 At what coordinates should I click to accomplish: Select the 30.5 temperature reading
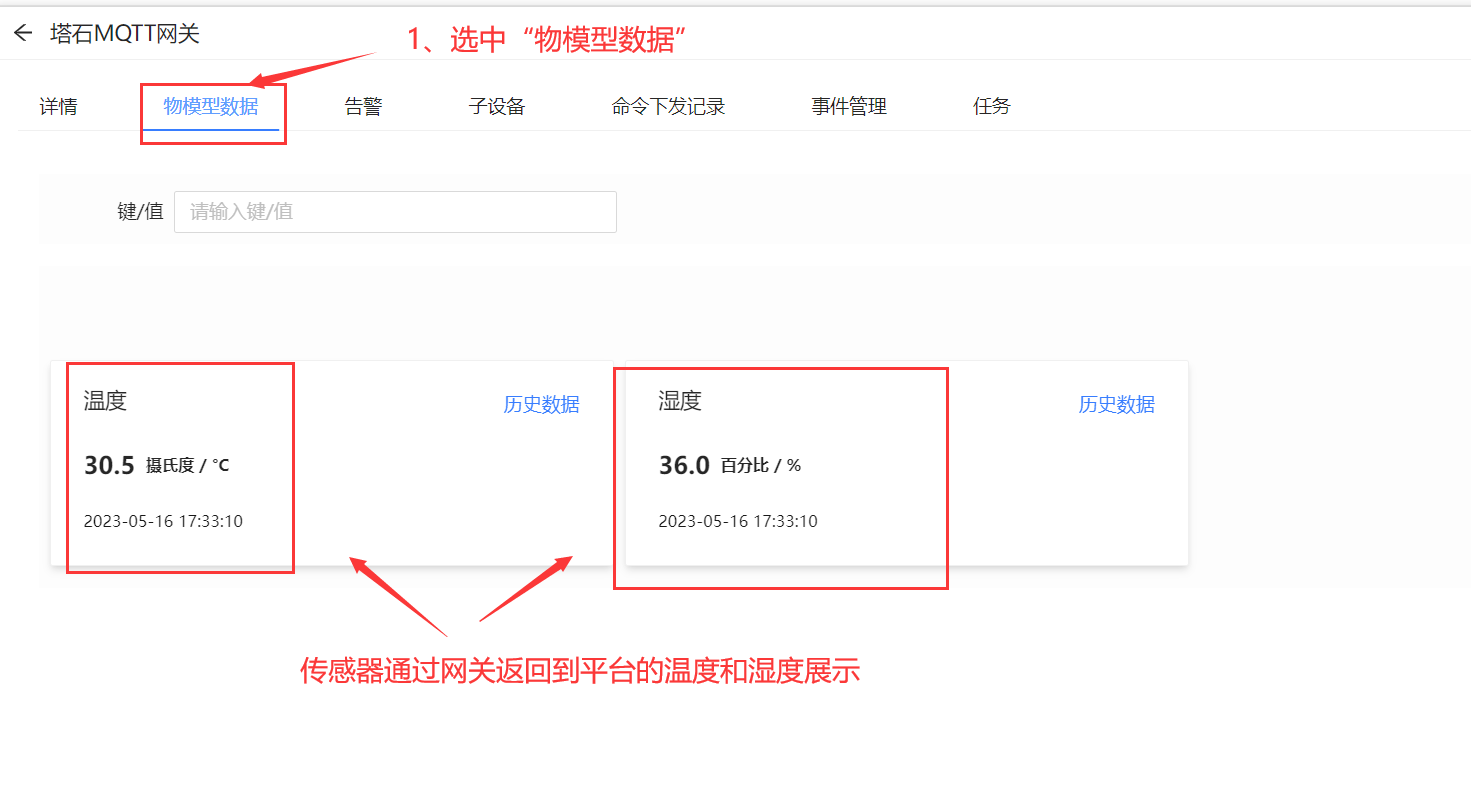tap(109, 465)
